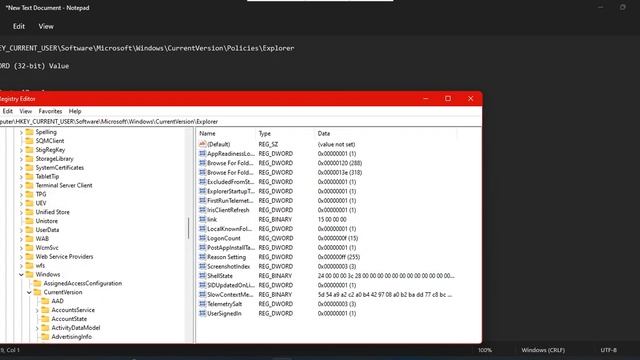Open Registry Editor Favorites menu
The height and width of the screenshot is (360, 640).
50,111
